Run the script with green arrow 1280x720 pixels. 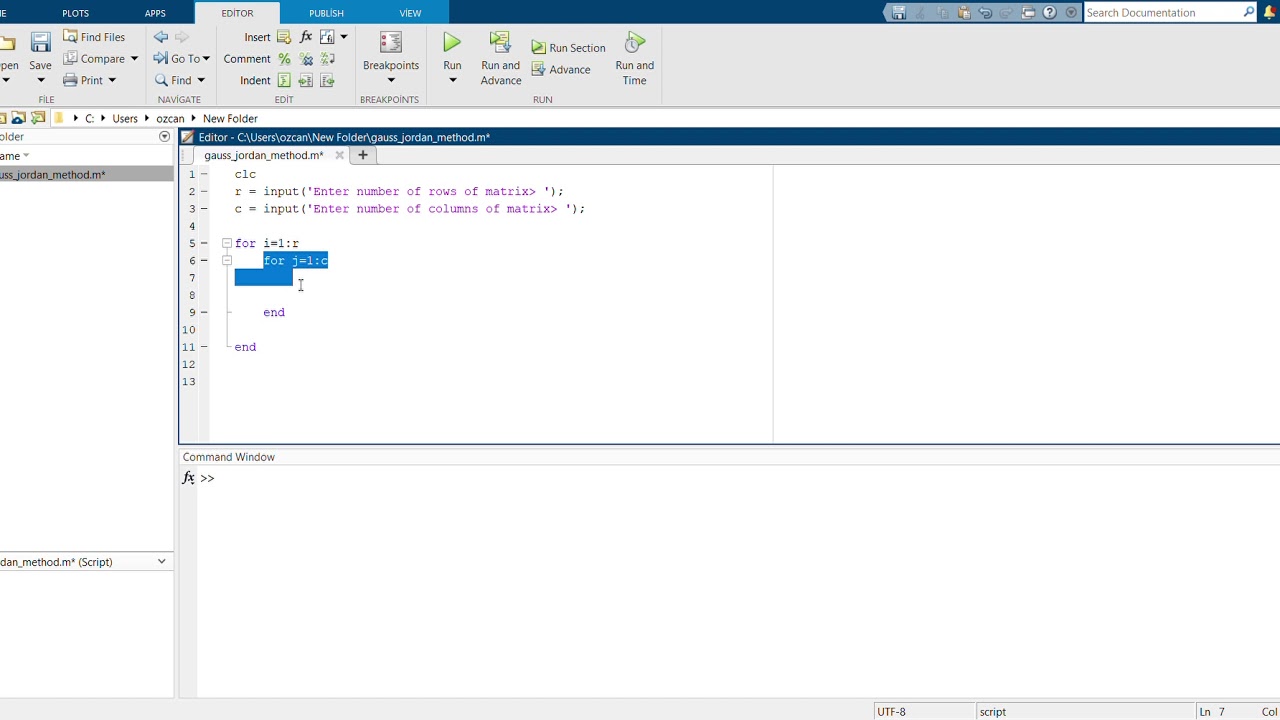coord(452,43)
